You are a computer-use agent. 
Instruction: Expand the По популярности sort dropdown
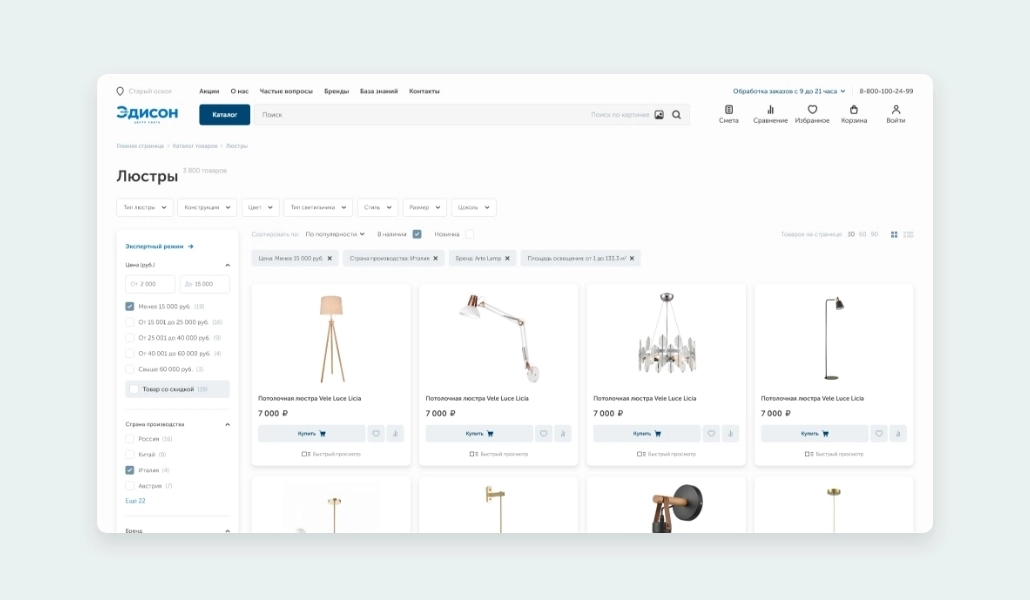pyautogui.click(x=335, y=234)
